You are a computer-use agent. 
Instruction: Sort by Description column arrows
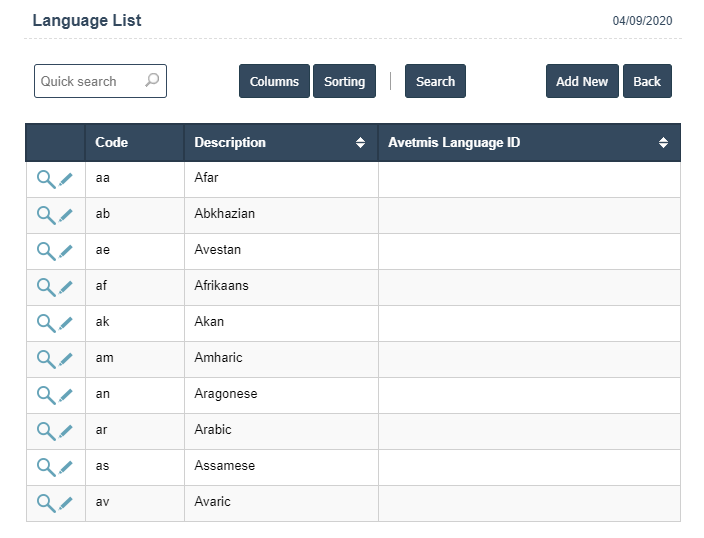click(361, 143)
